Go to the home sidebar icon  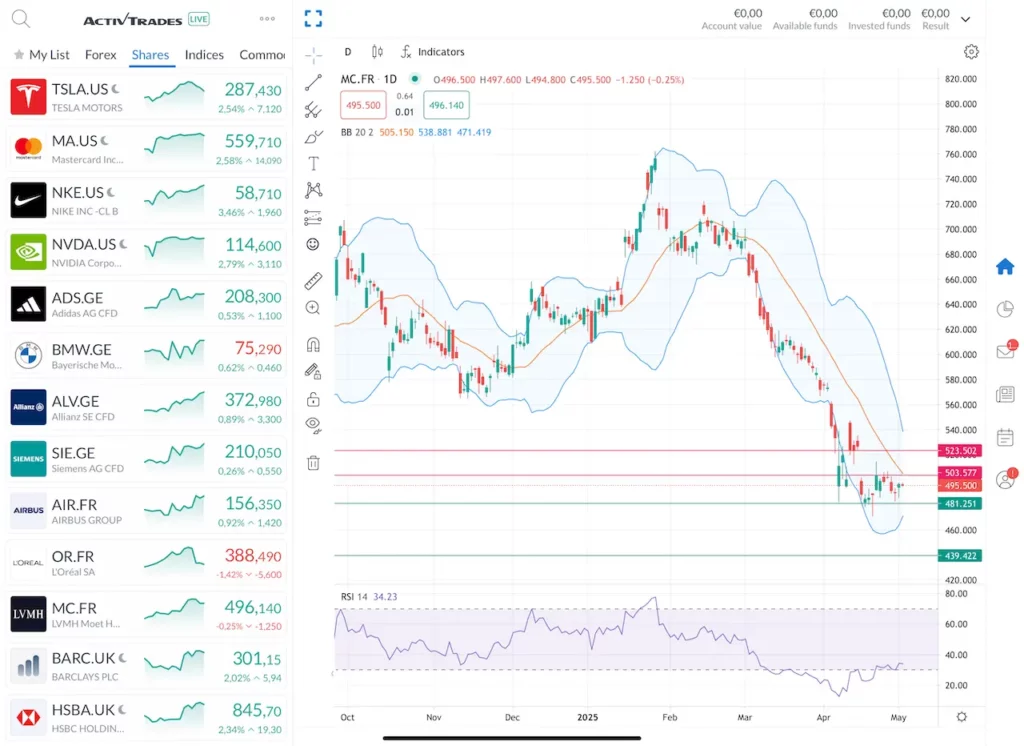[x=1005, y=267]
